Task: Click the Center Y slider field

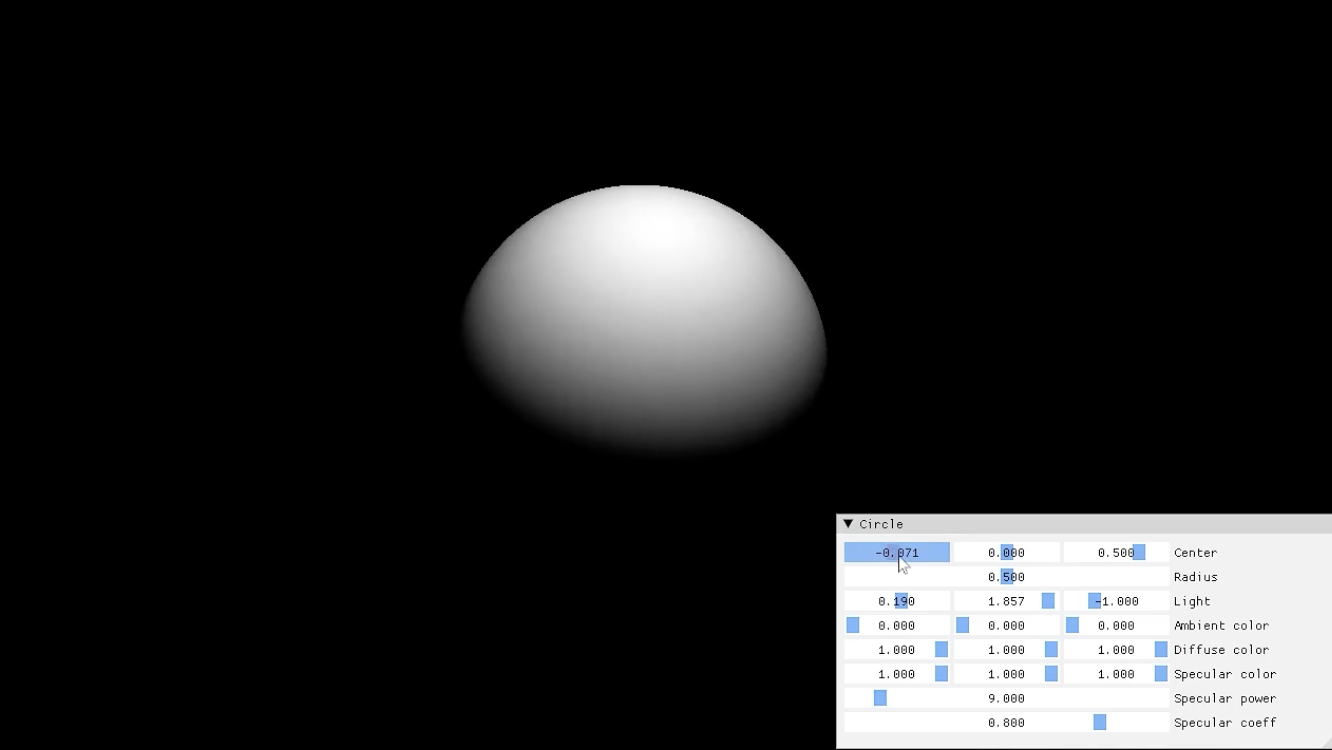Action: pyautogui.click(x=1006, y=552)
